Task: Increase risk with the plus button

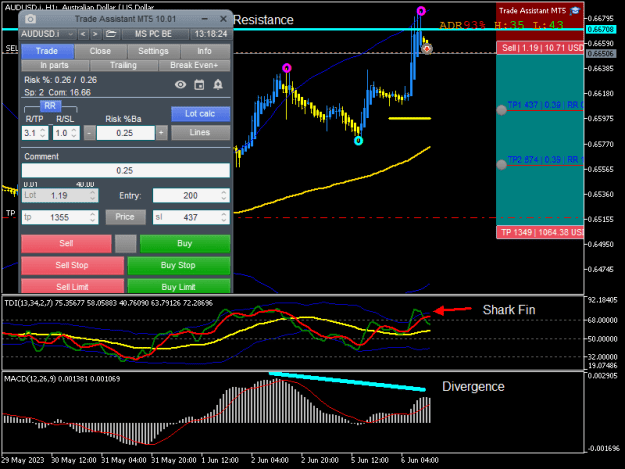Action: pyautogui.click(x=161, y=133)
